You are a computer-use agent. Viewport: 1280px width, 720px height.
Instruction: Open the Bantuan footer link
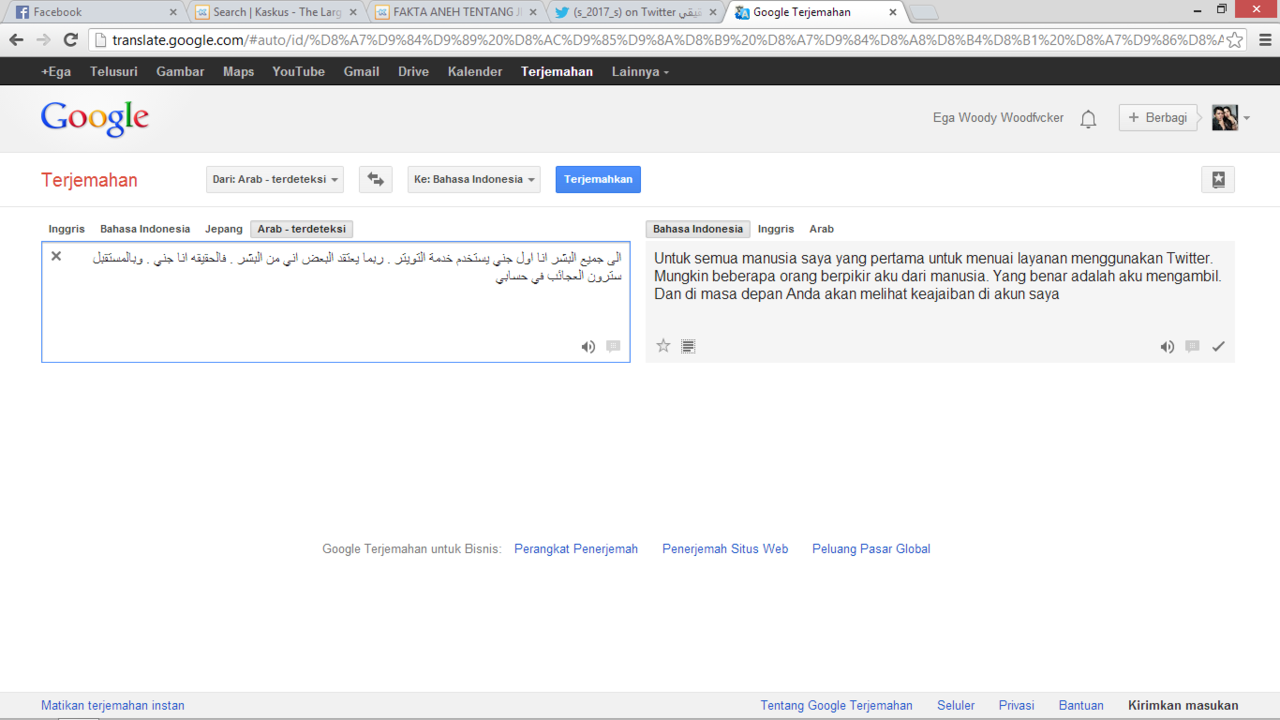tap(1081, 705)
